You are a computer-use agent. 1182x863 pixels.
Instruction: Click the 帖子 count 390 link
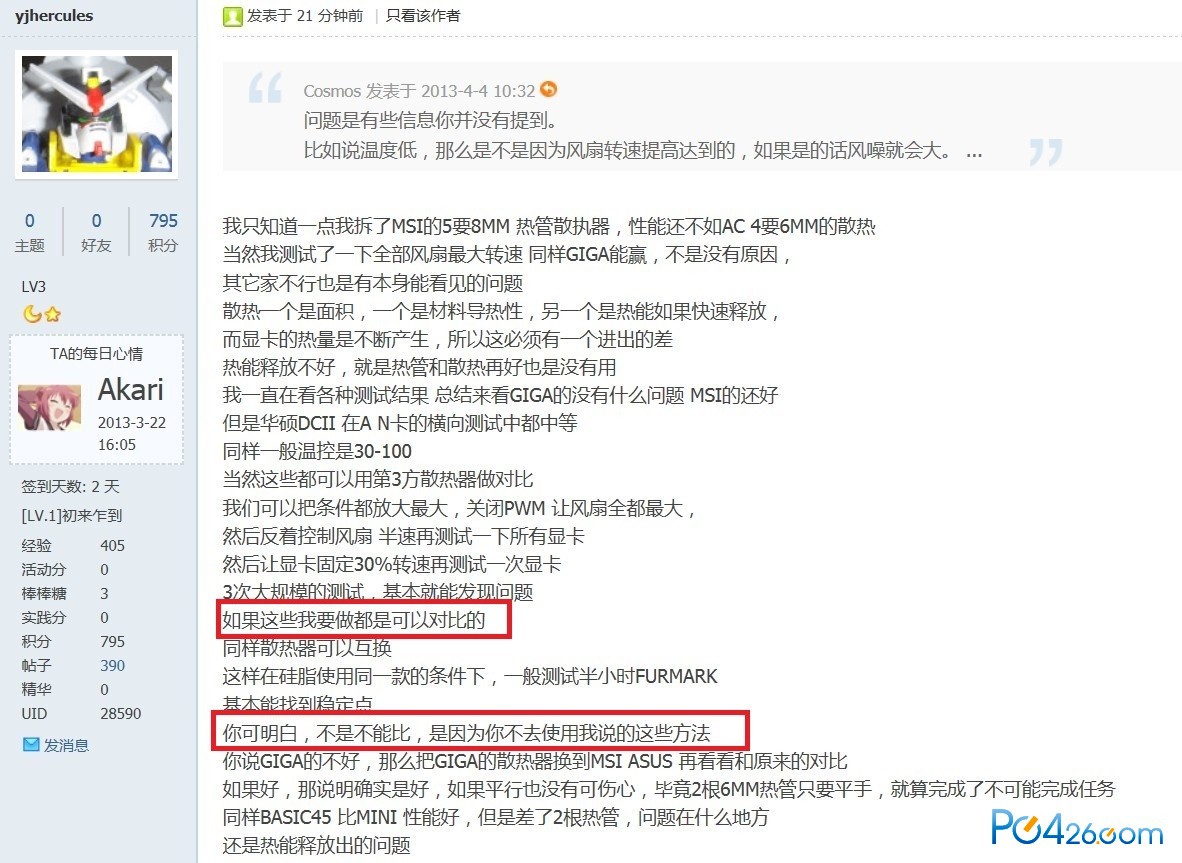[112, 666]
